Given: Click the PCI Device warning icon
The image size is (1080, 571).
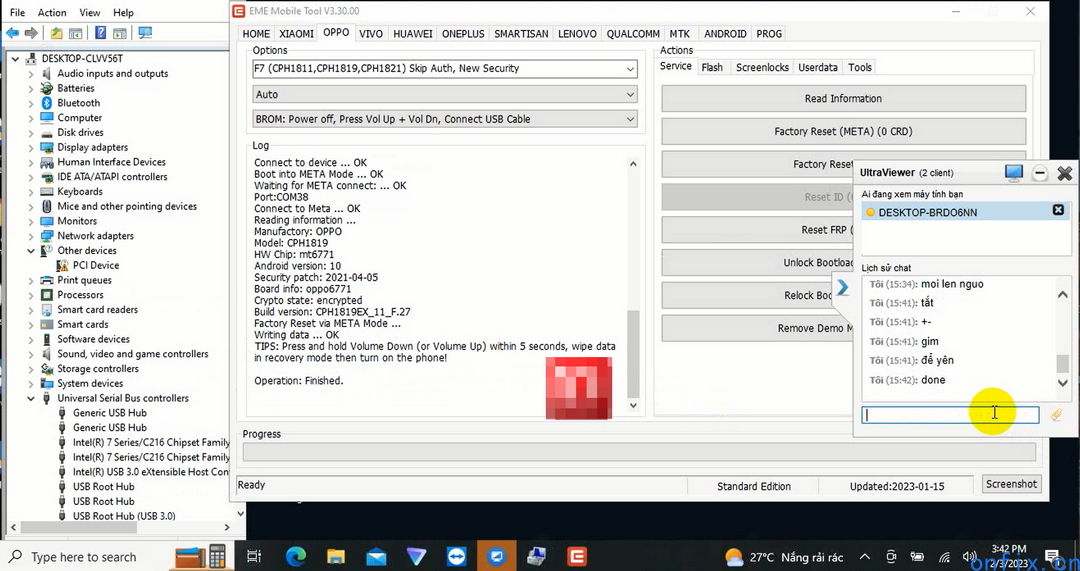Looking at the screenshot, I should [x=63, y=265].
